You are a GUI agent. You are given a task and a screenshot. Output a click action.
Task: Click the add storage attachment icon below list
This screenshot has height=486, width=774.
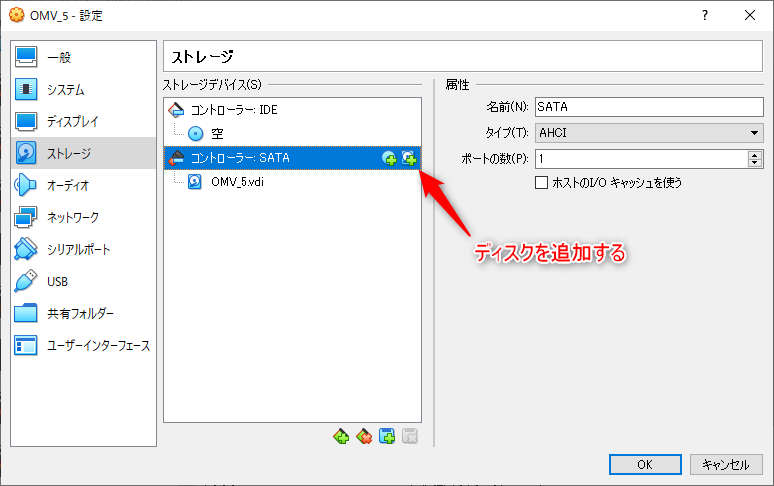click(x=387, y=436)
